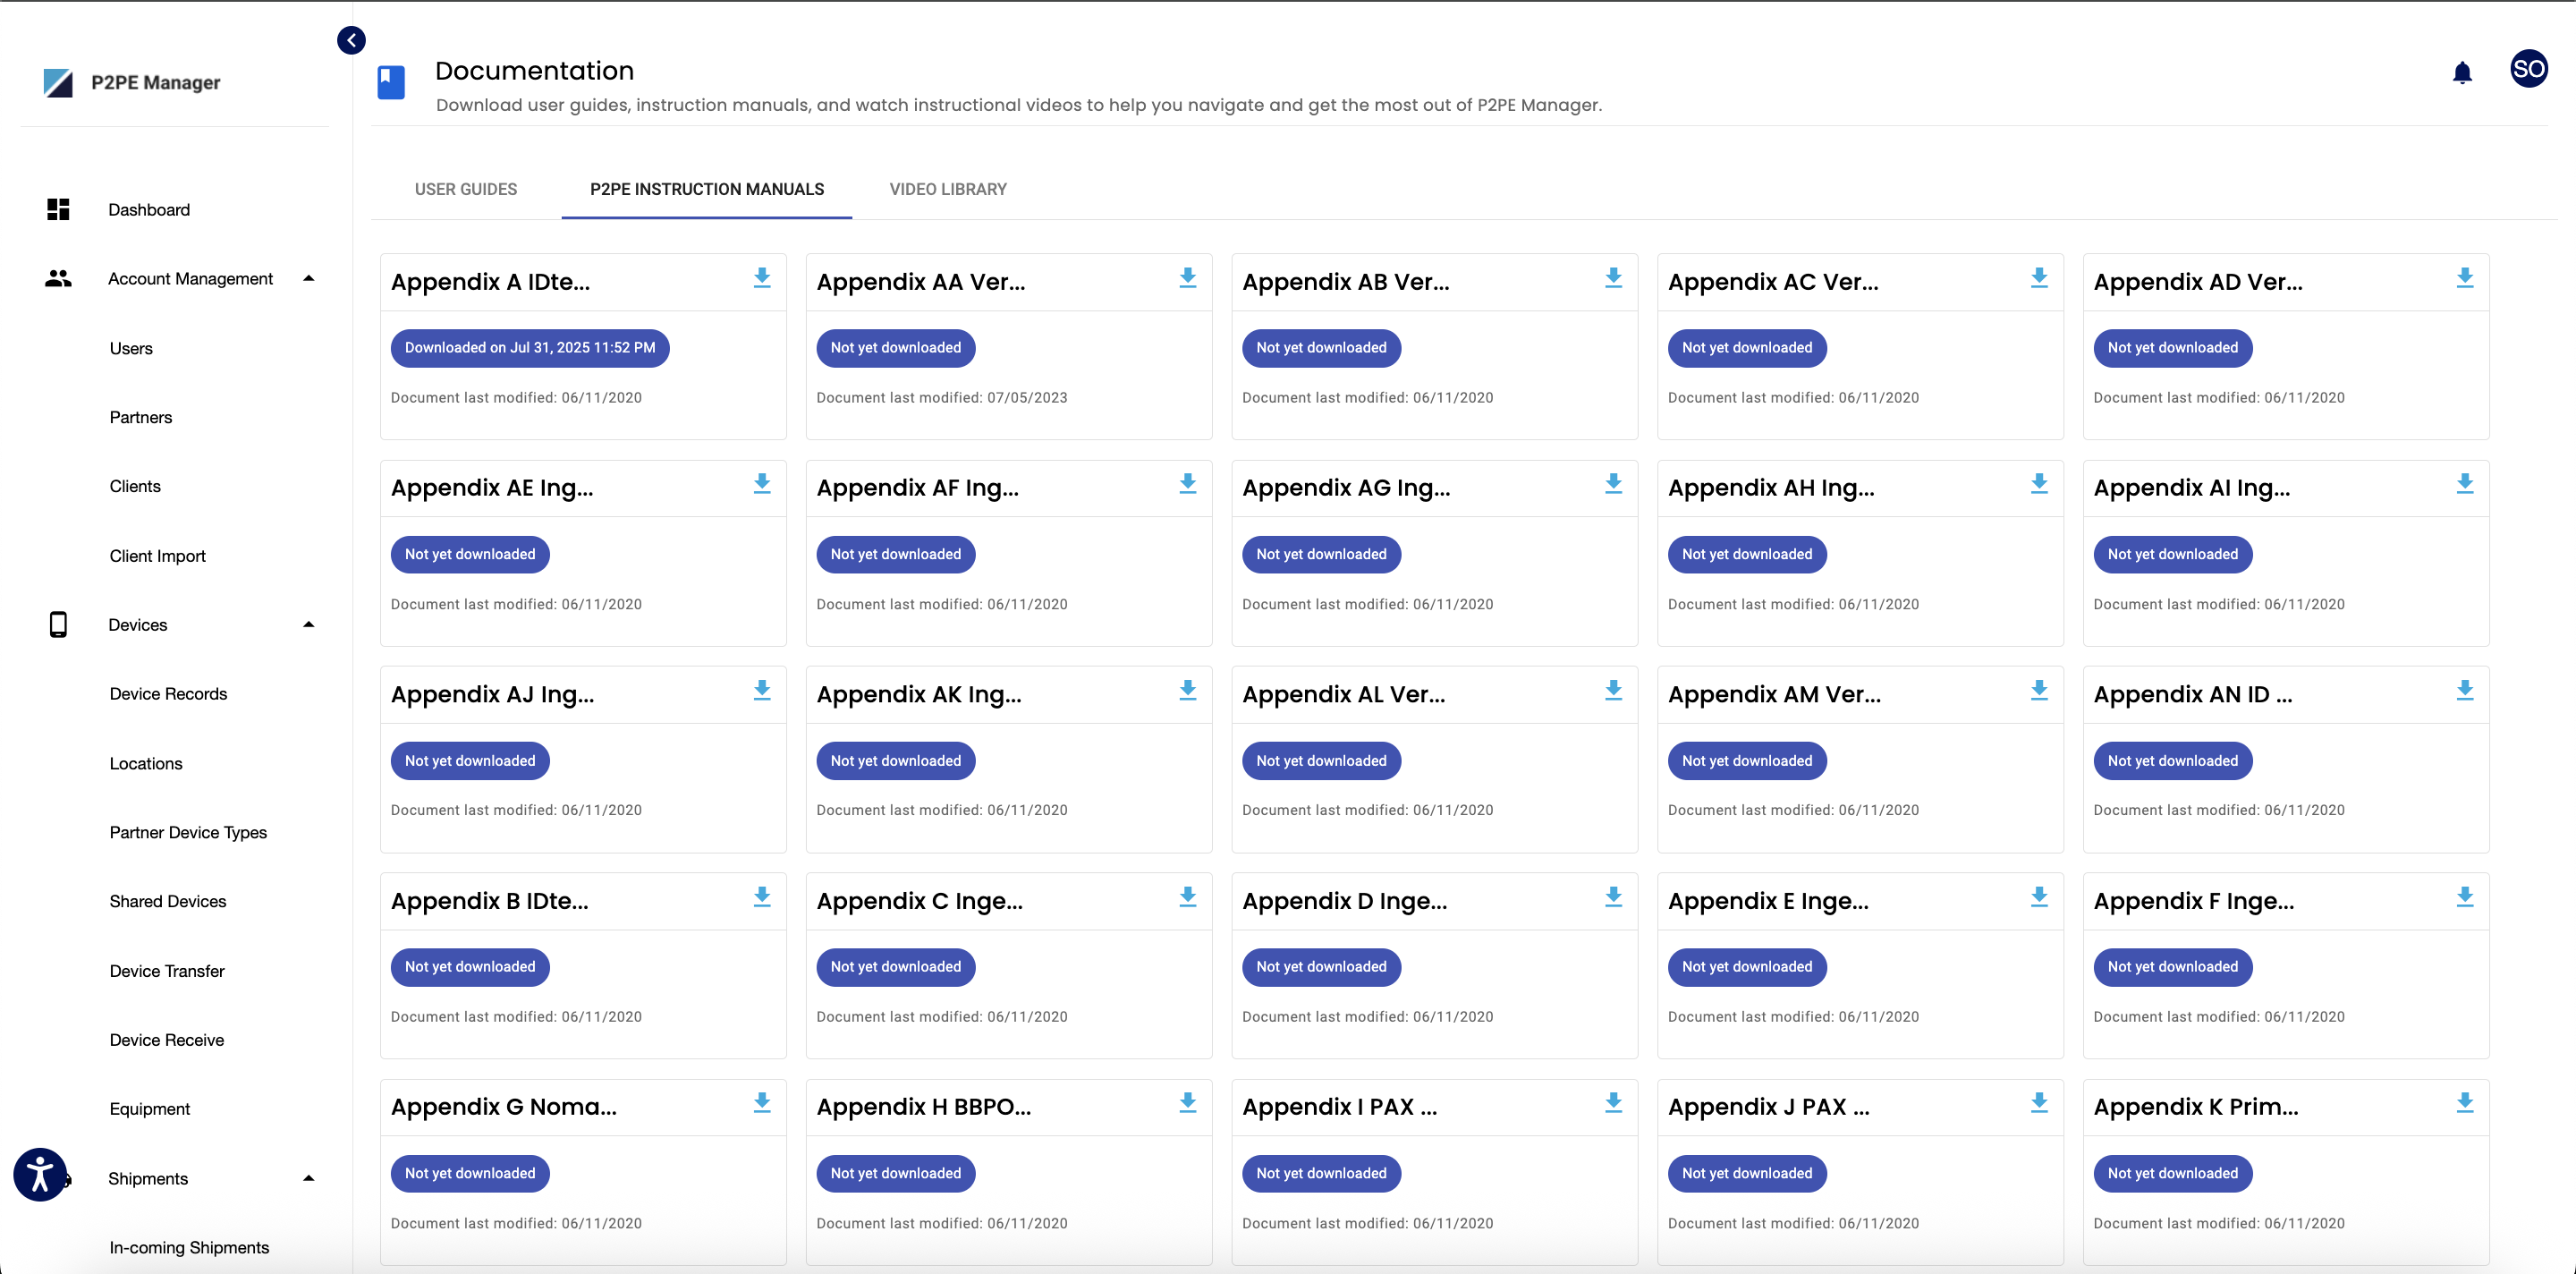Image resolution: width=2576 pixels, height=1274 pixels.
Task: Download the Appendix AG Ing... manual
Action: coord(1613,484)
